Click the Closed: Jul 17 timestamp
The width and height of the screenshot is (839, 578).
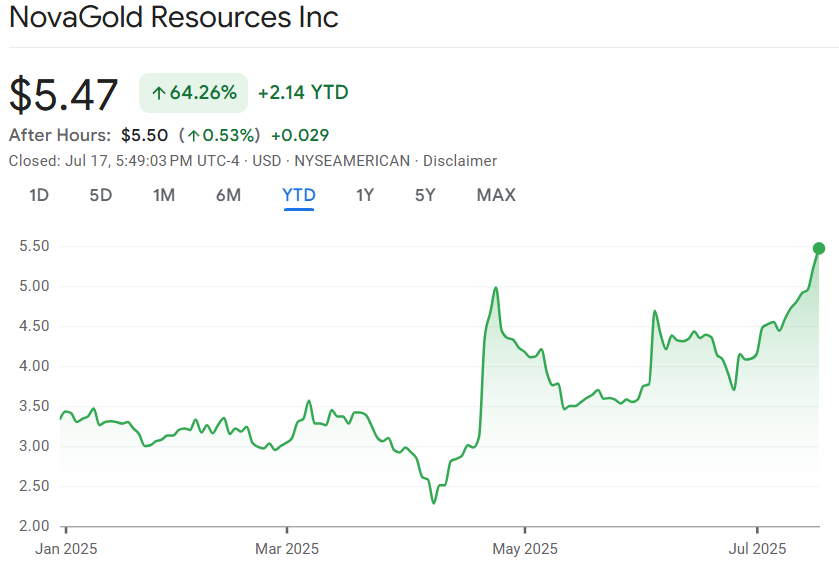pyautogui.click(x=124, y=161)
